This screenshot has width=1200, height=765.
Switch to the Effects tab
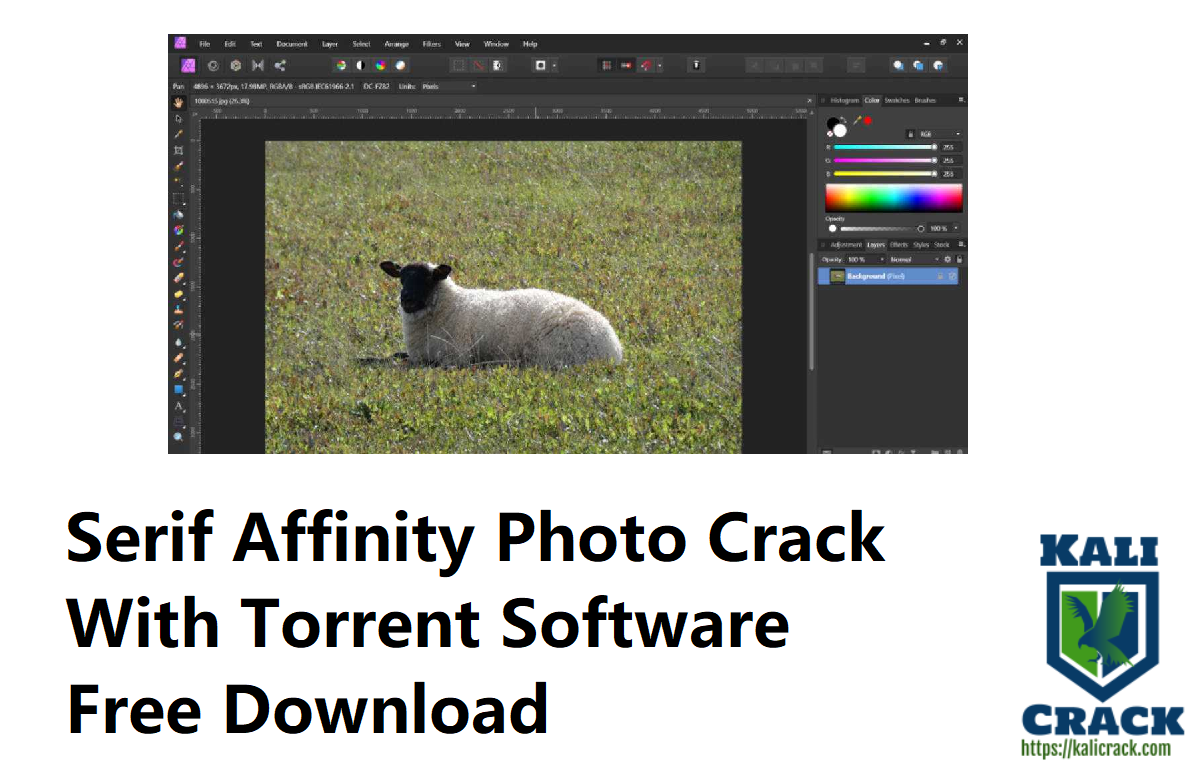tap(899, 245)
